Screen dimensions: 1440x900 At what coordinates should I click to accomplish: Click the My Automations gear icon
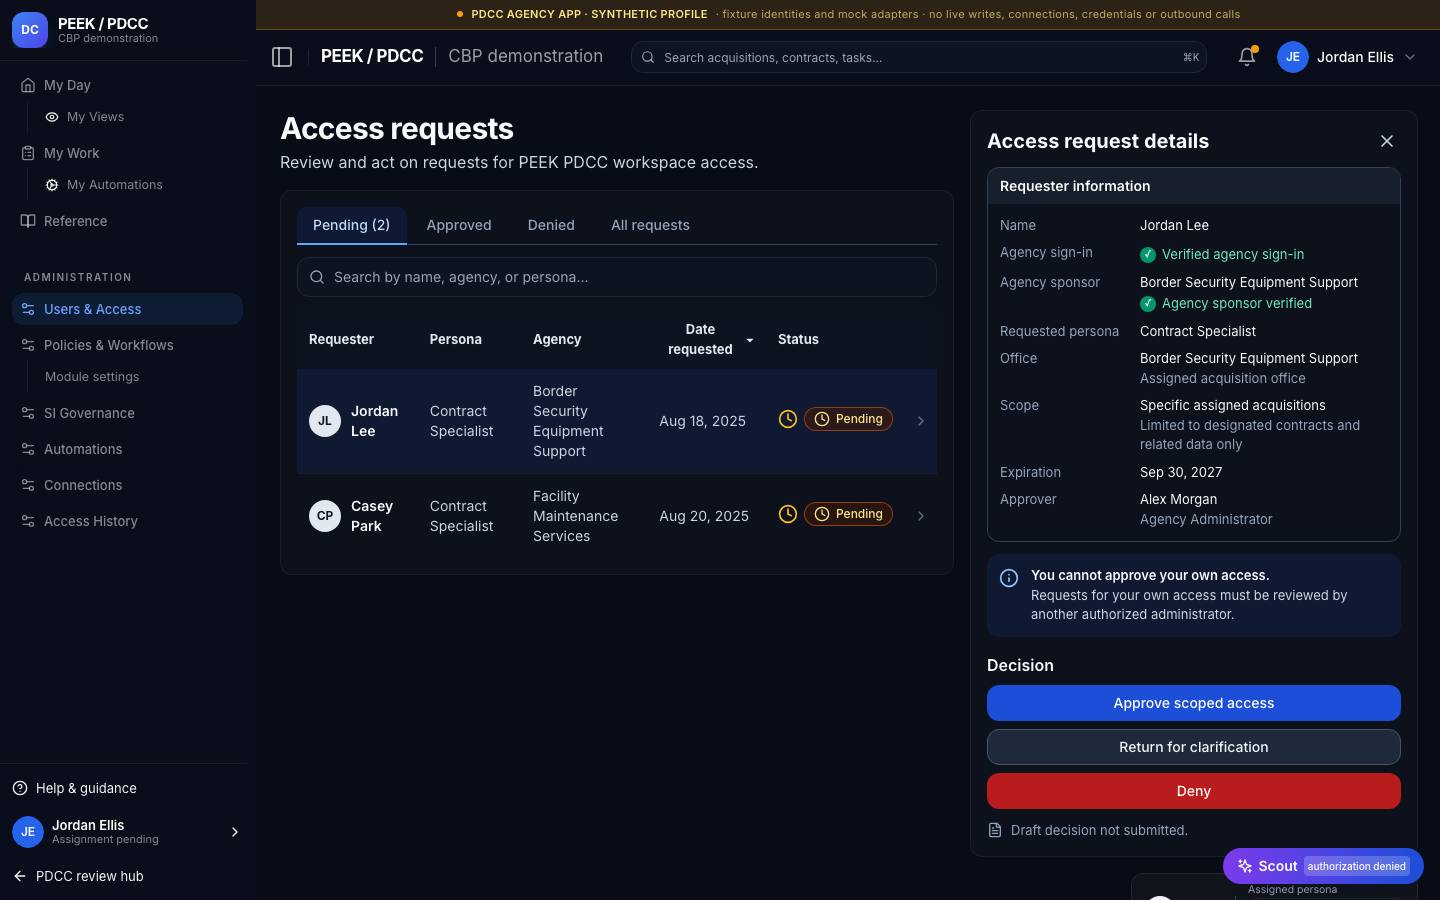[52, 185]
